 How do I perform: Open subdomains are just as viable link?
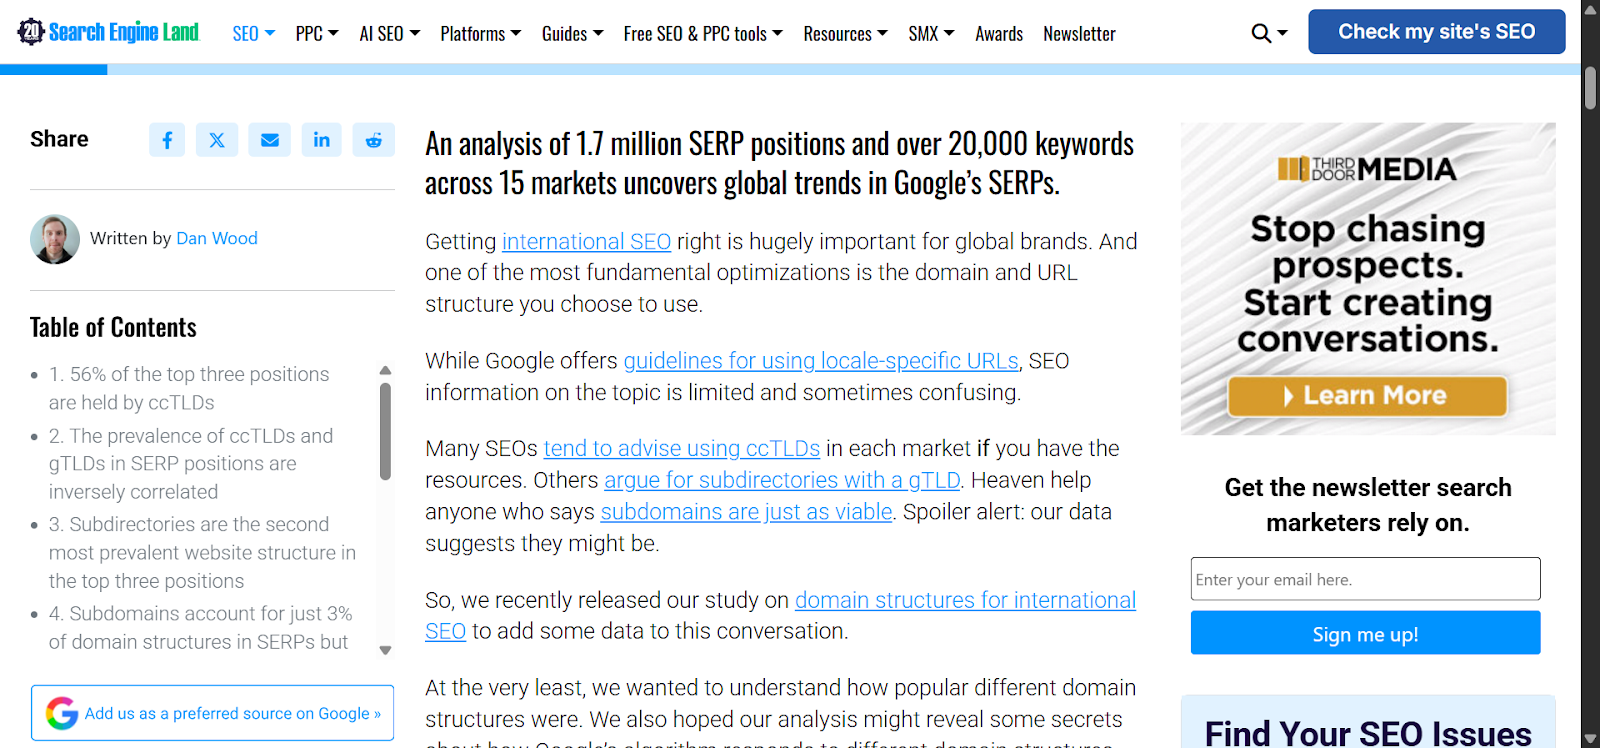[746, 512]
